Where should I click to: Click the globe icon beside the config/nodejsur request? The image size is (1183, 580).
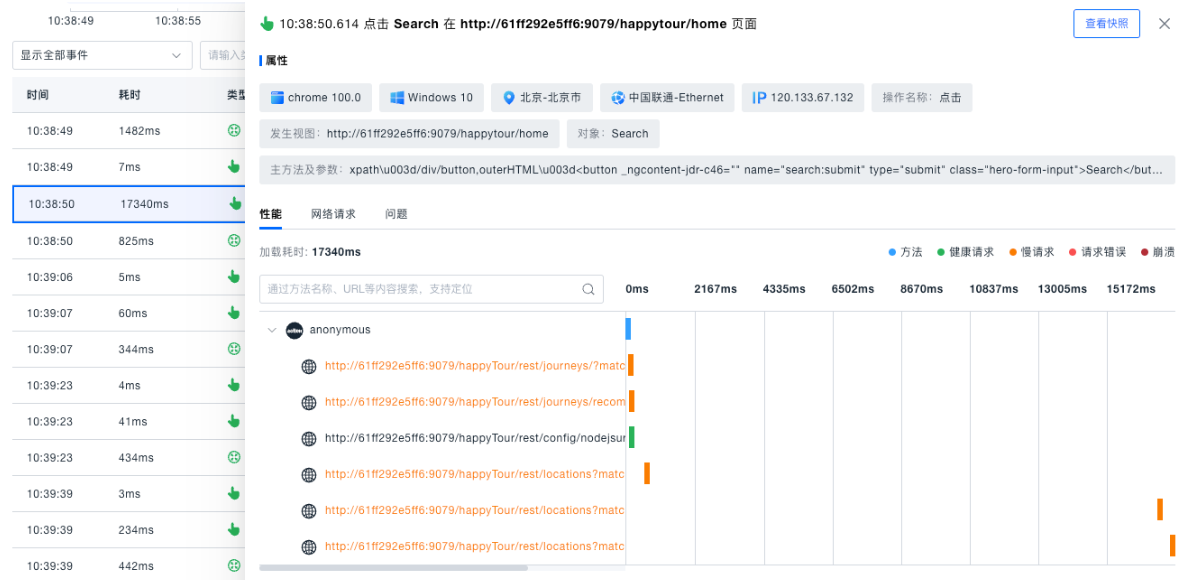(309, 438)
